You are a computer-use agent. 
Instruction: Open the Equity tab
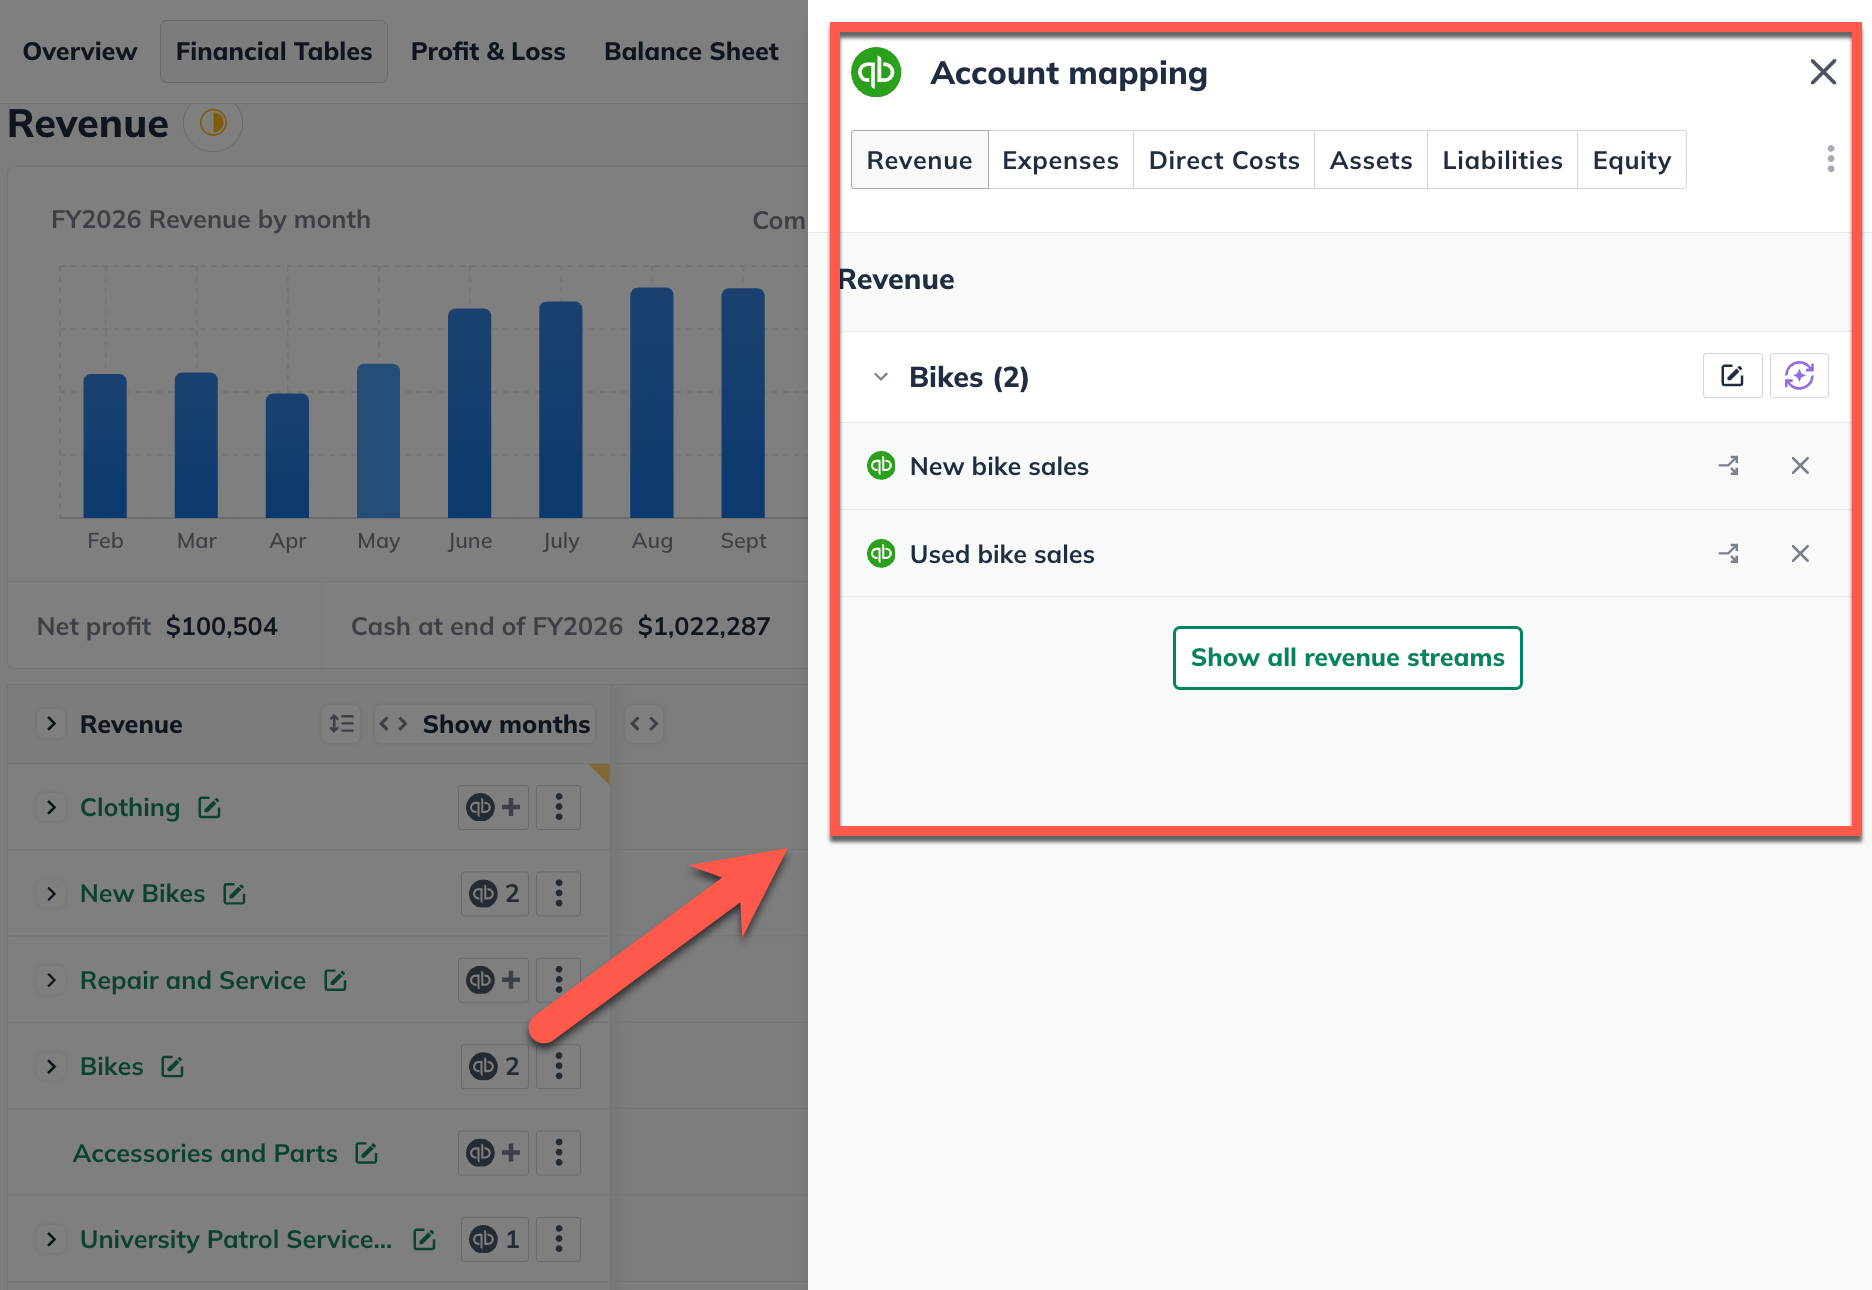(1632, 160)
